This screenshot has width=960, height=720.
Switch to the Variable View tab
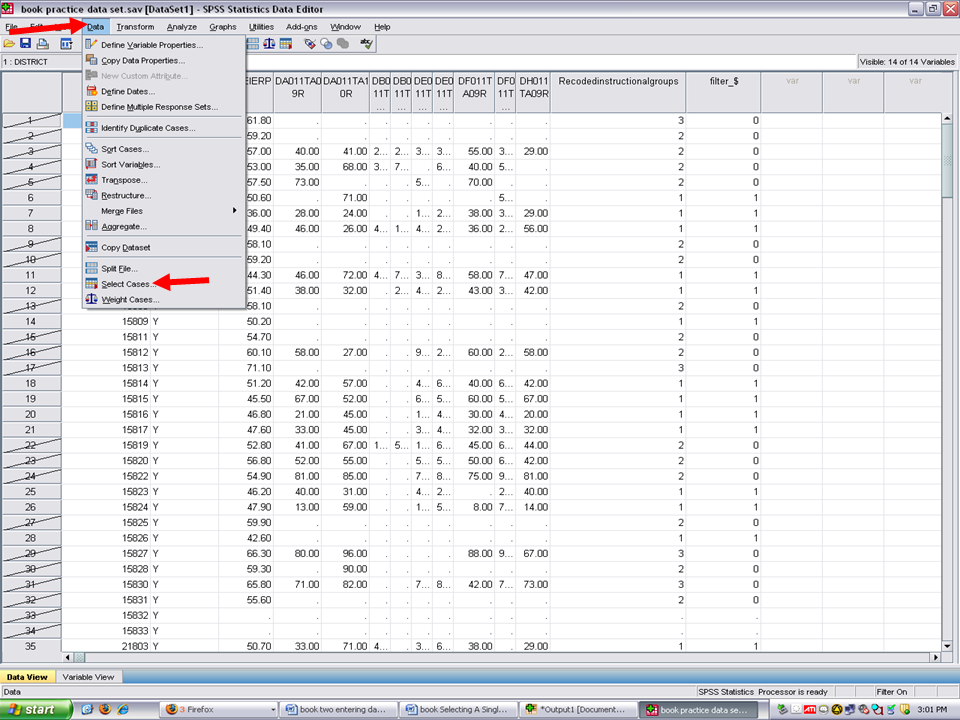pos(88,677)
